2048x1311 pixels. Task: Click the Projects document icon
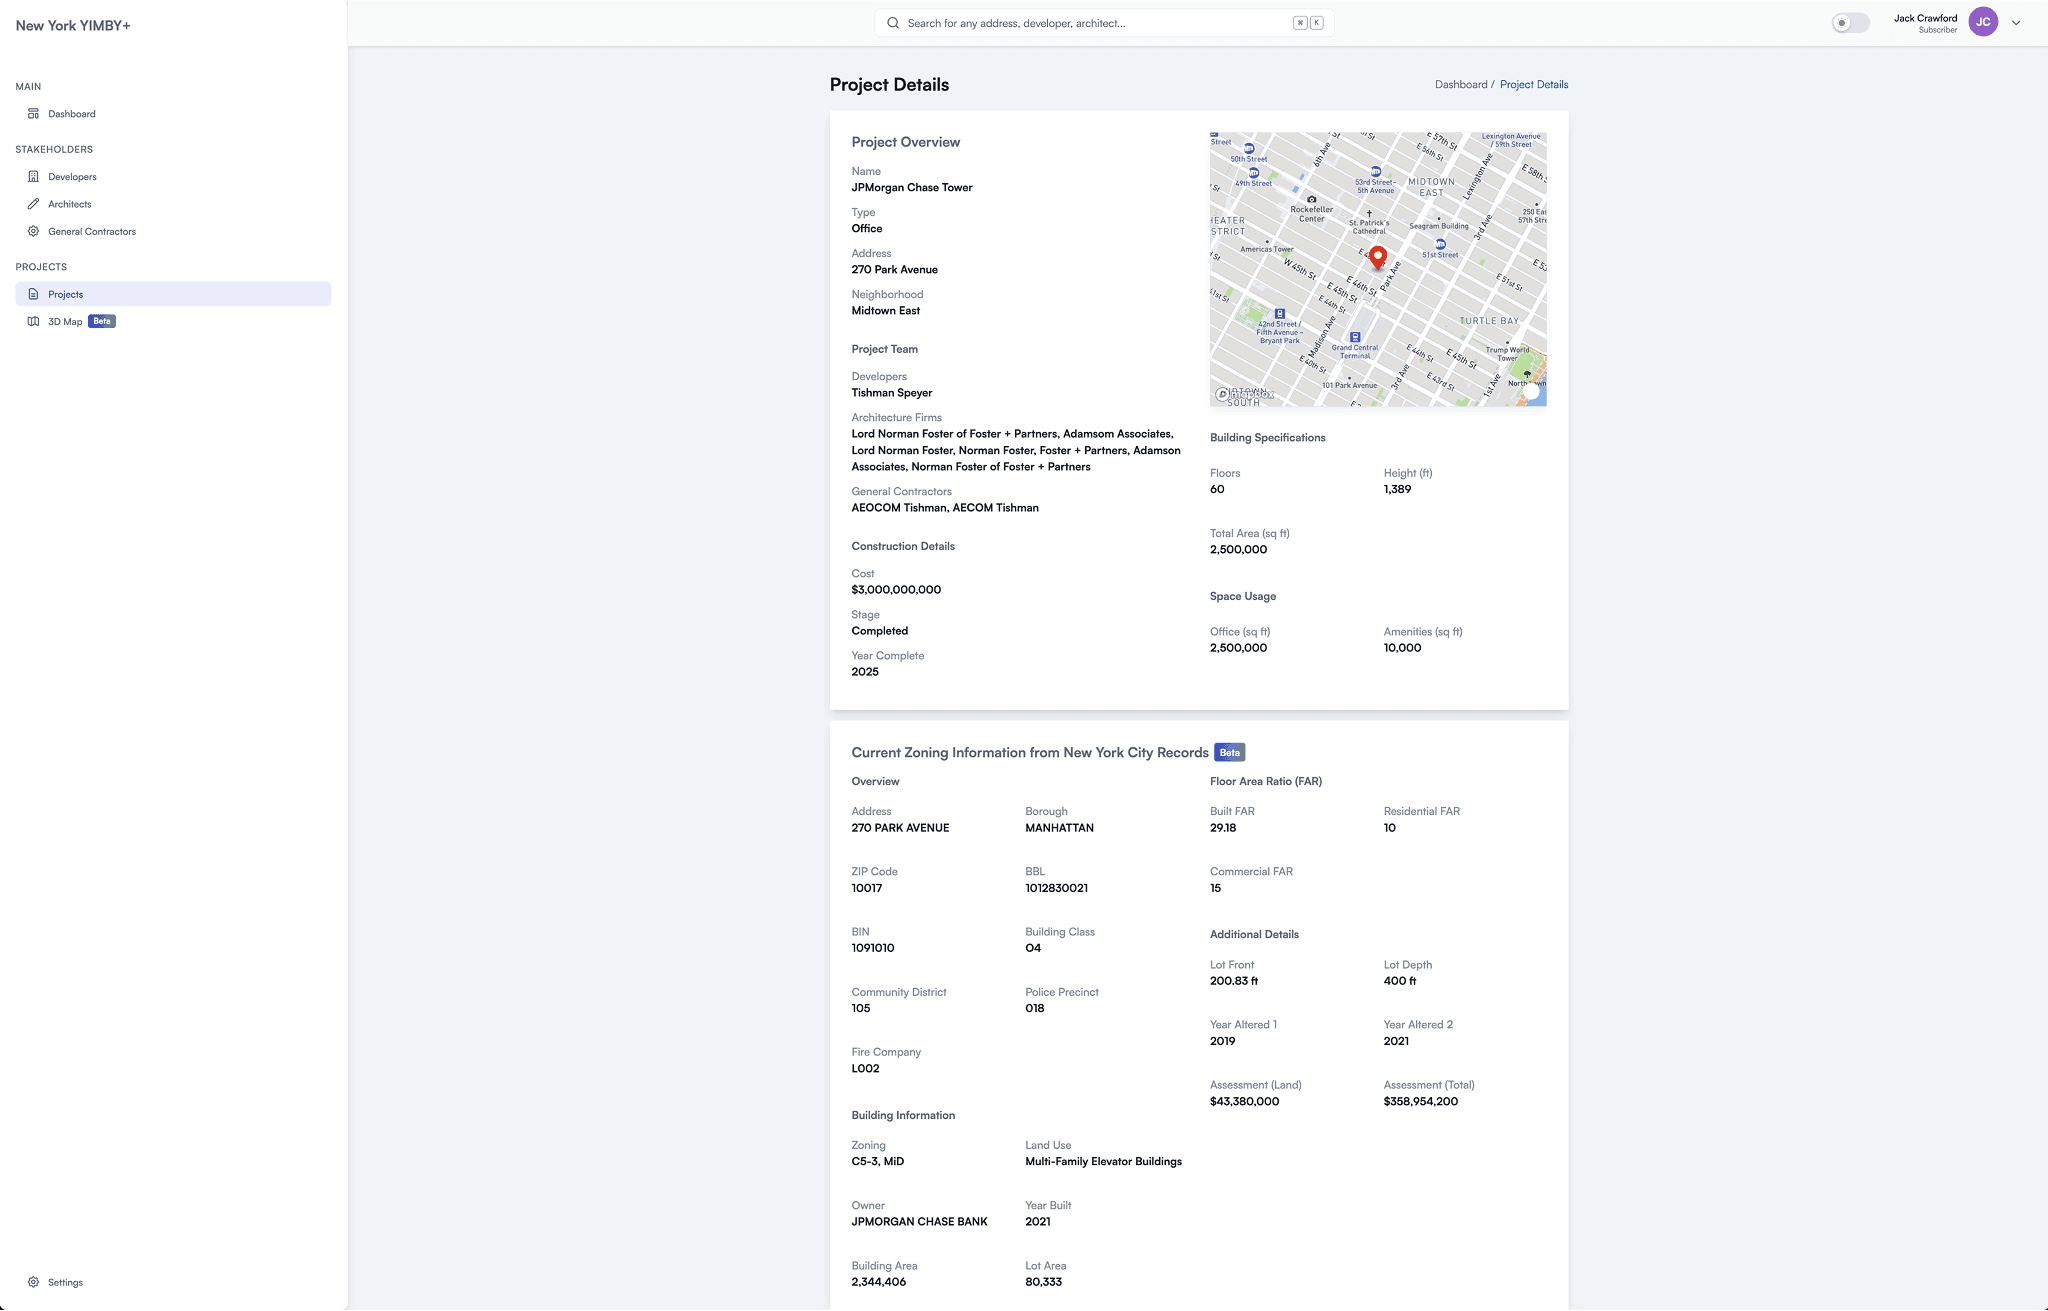tap(34, 293)
